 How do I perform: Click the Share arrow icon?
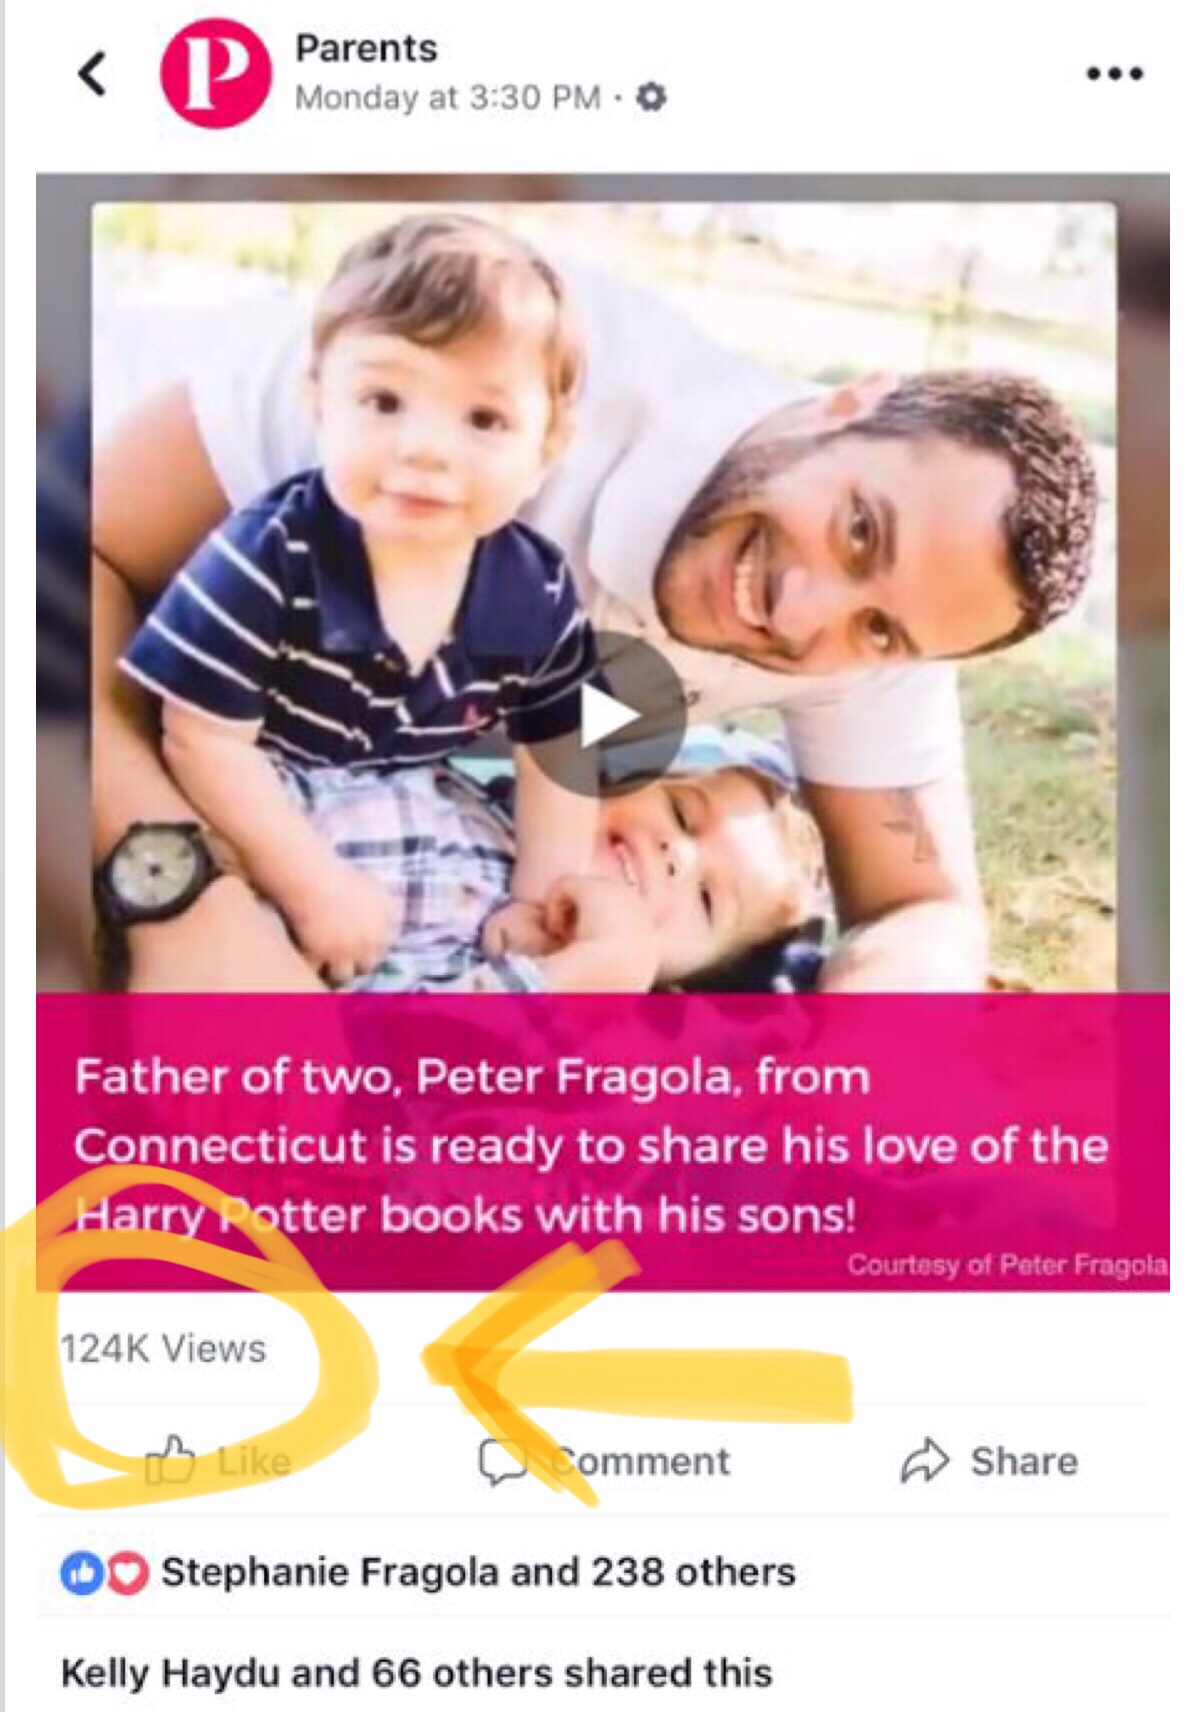point(924,1461)
